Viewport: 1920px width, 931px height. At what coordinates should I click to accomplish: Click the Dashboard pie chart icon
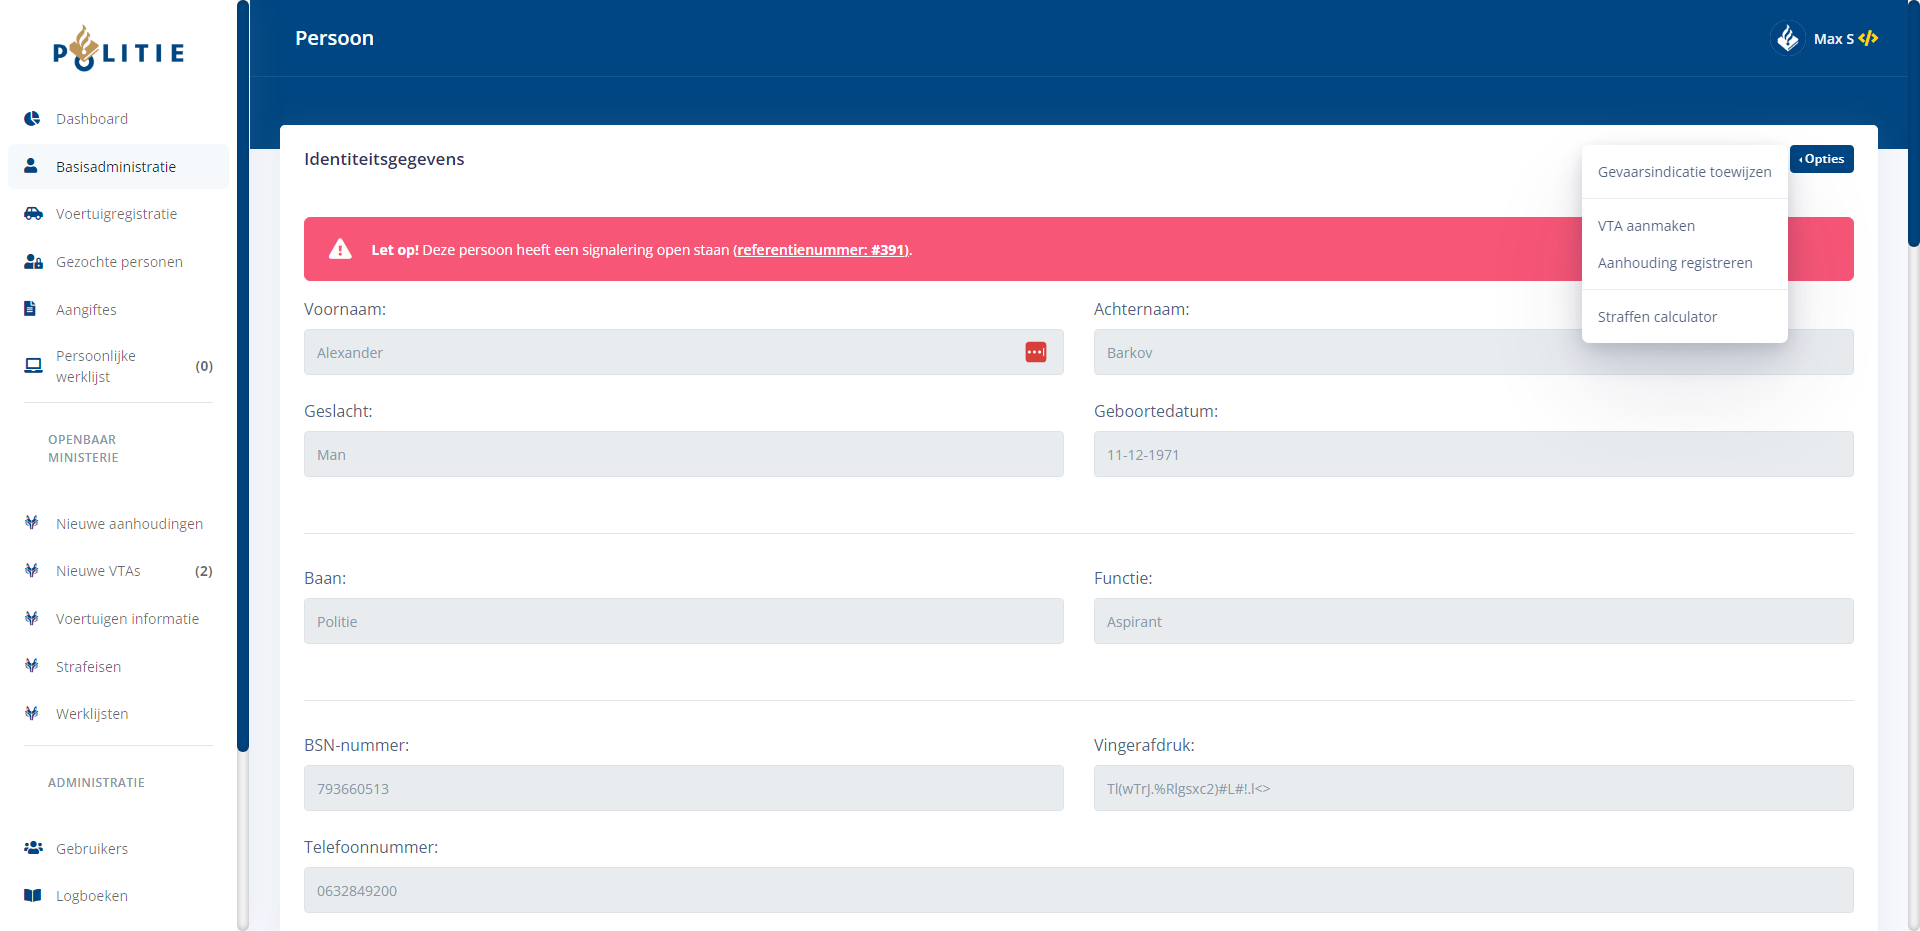click(x=32, y=119)
